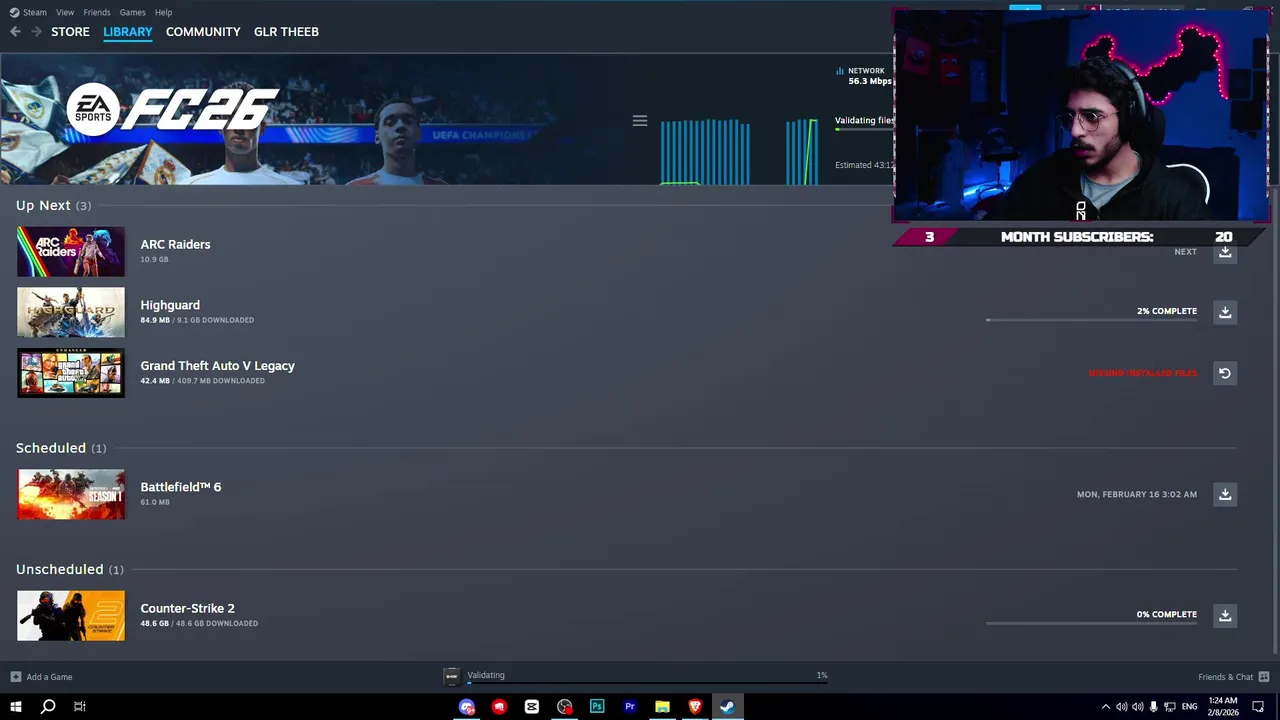Open the Games menu
The image size is (1280, 720).
click(132, 12)
